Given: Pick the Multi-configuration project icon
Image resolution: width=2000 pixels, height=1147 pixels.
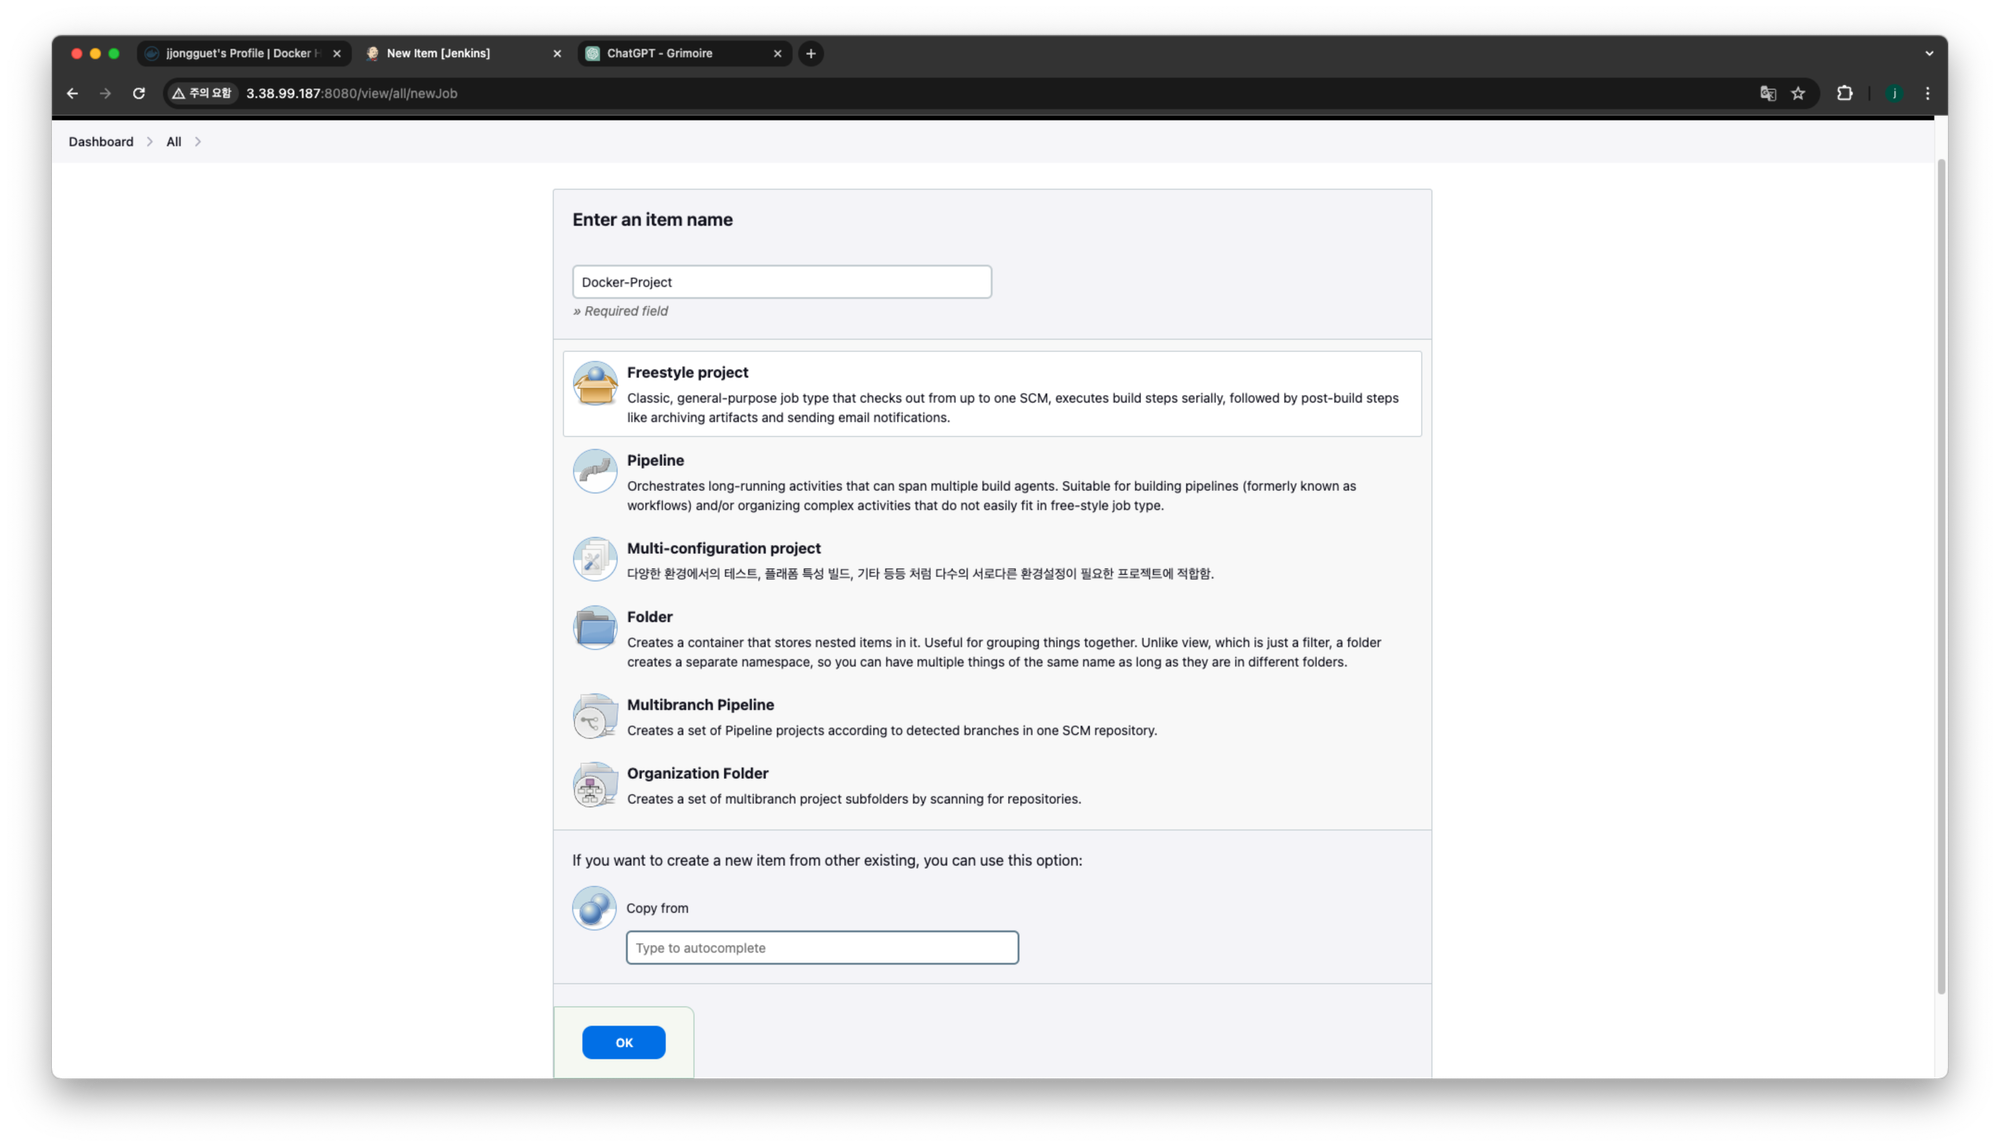Looking at the screenshot, I should (595, 559).
